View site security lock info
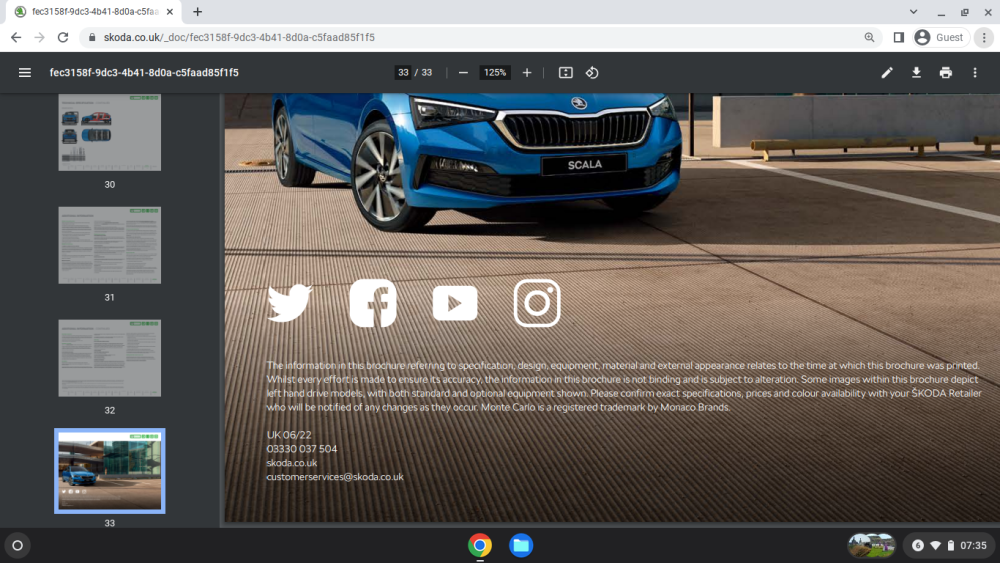This screenshot has width=1000, height=563. (92, 38)
